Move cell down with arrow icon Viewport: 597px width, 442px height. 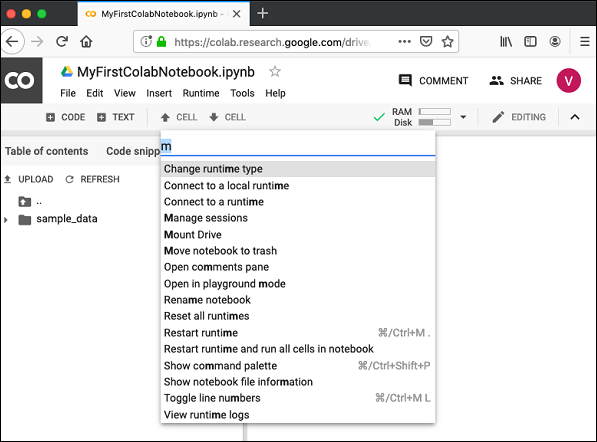(x=214, y=117)
